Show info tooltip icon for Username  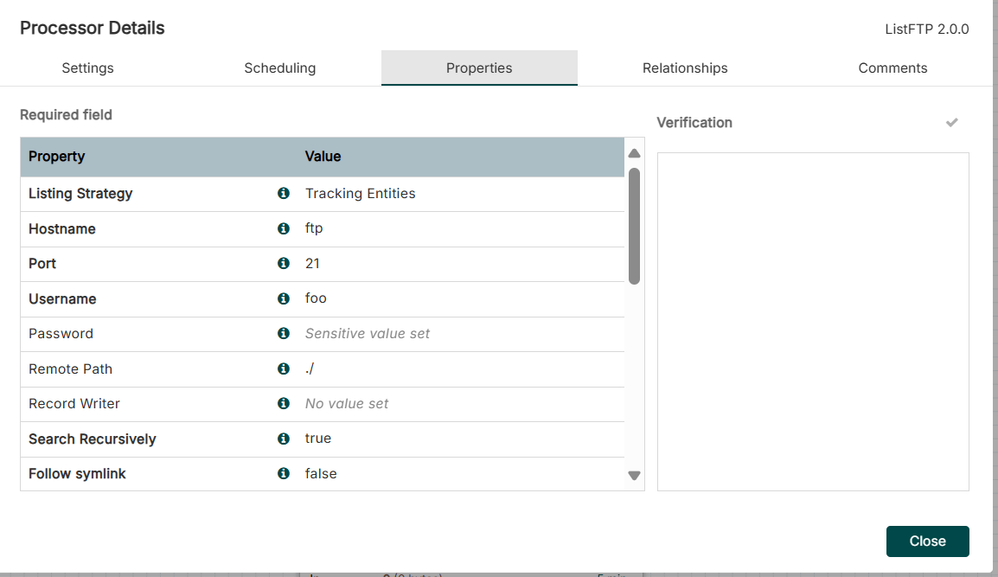pos(283,299)
